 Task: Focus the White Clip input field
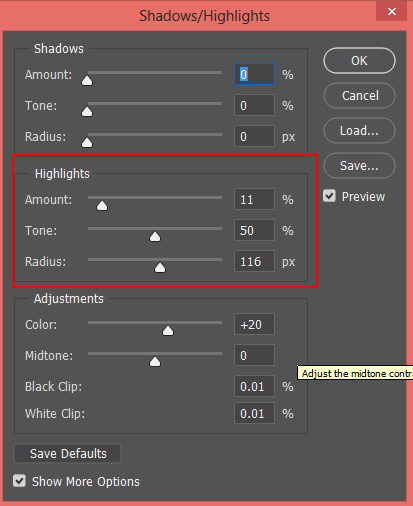[x=255, y=413]
